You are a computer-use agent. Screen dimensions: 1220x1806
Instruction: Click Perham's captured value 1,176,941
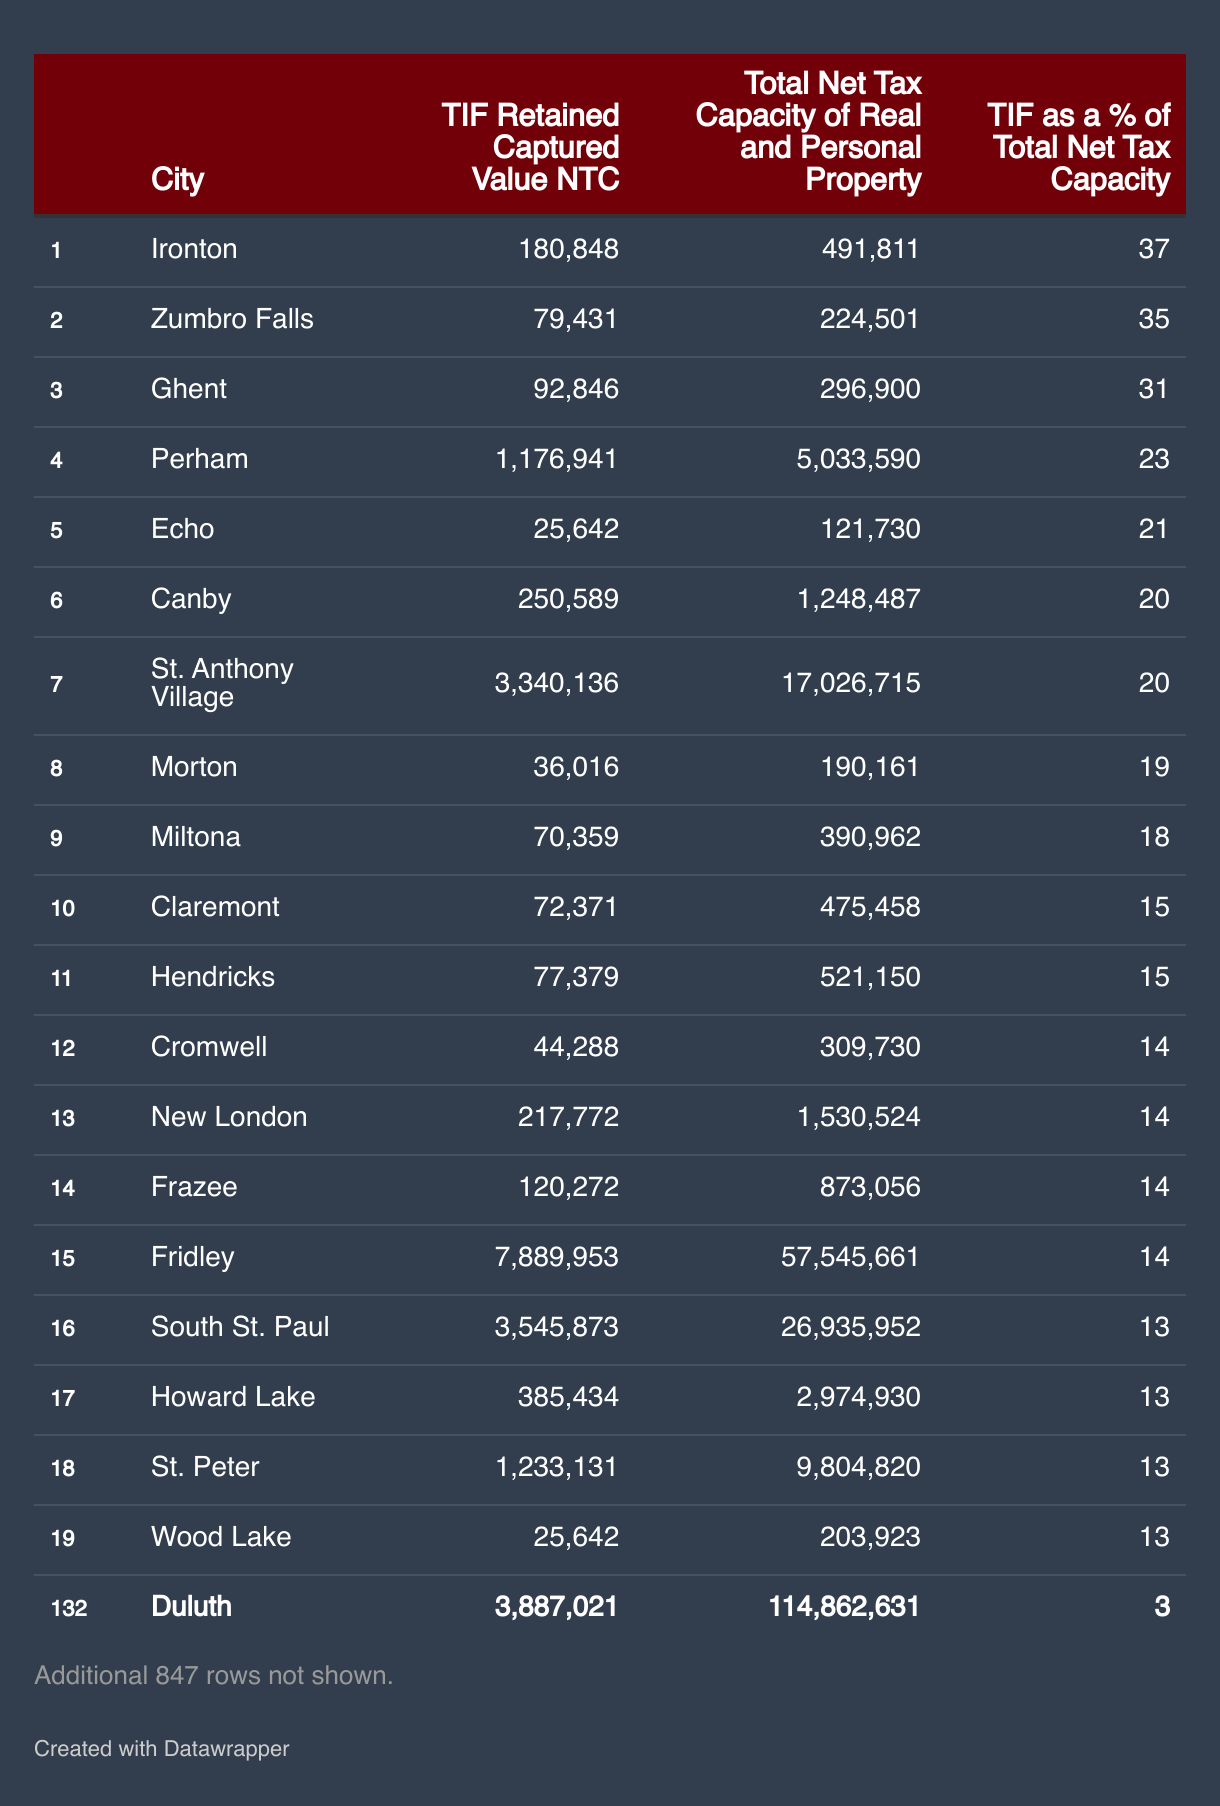tap(556, 459)
